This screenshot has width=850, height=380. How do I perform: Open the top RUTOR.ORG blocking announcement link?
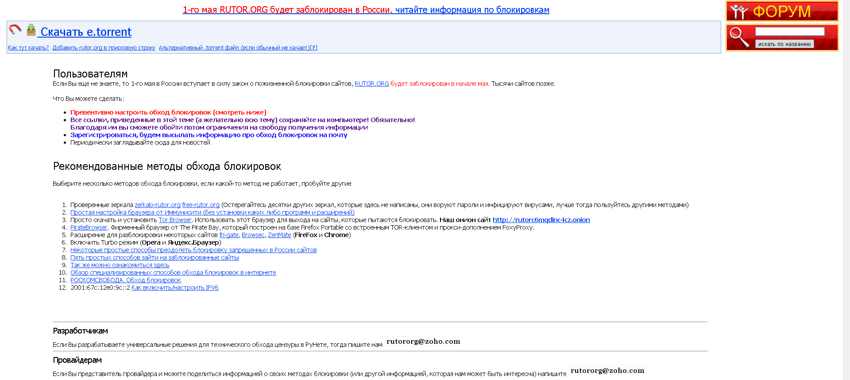tap(366, 10)
